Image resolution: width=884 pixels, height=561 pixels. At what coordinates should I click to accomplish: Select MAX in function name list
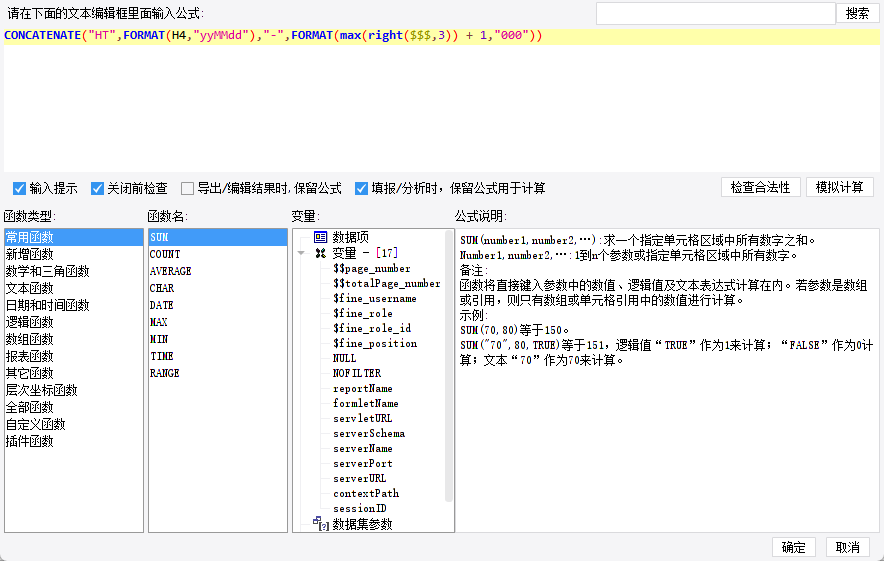pos(218,322)
